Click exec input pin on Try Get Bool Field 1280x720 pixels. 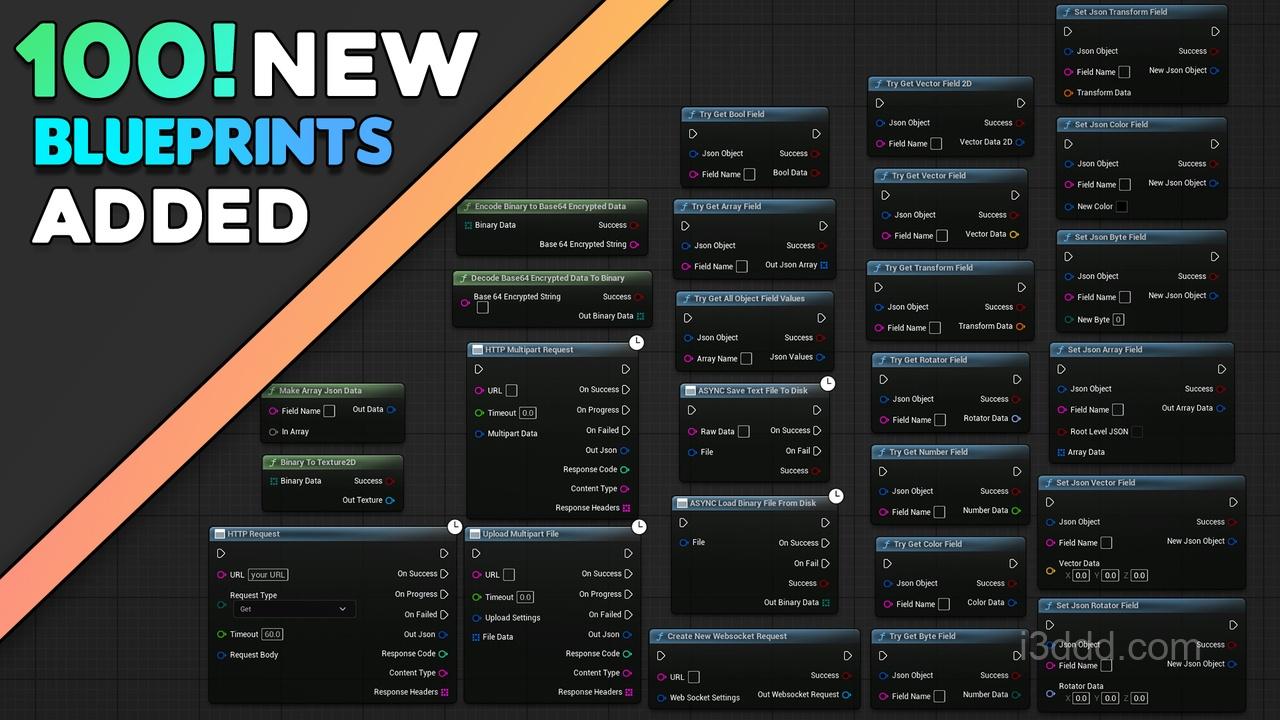click(x=693, y=134)
